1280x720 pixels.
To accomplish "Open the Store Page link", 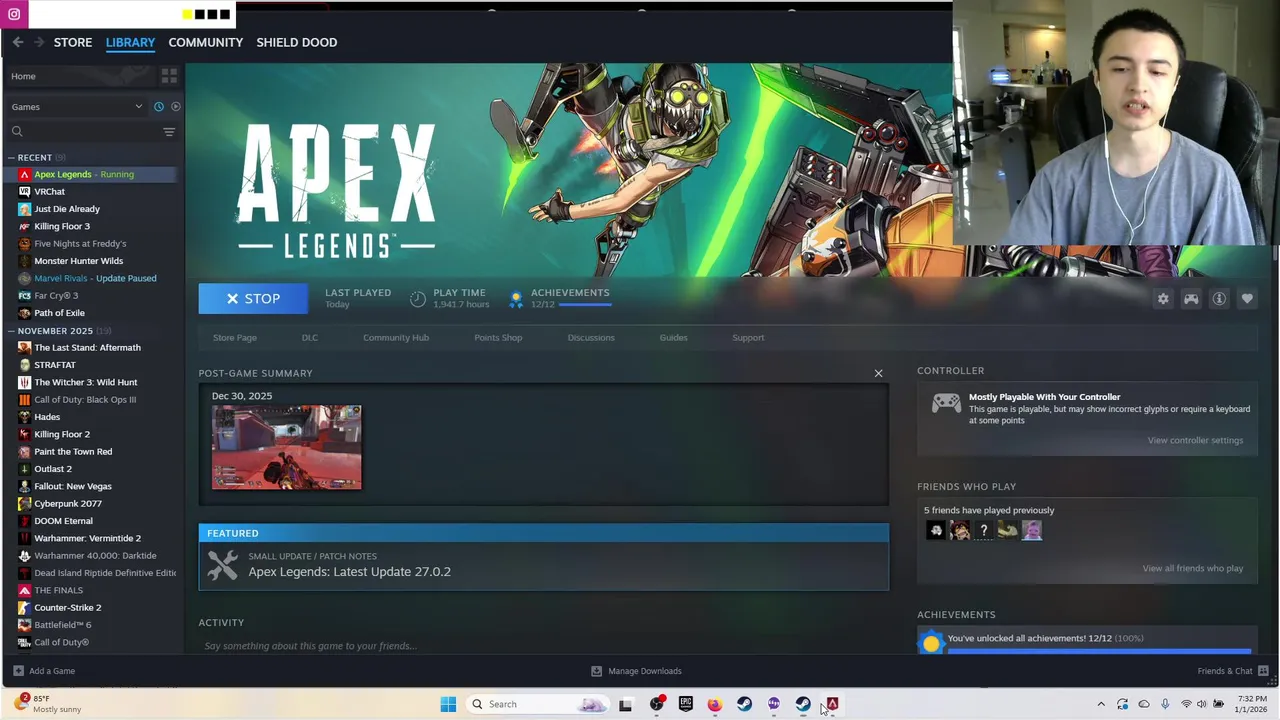I will tap(234, 338).
